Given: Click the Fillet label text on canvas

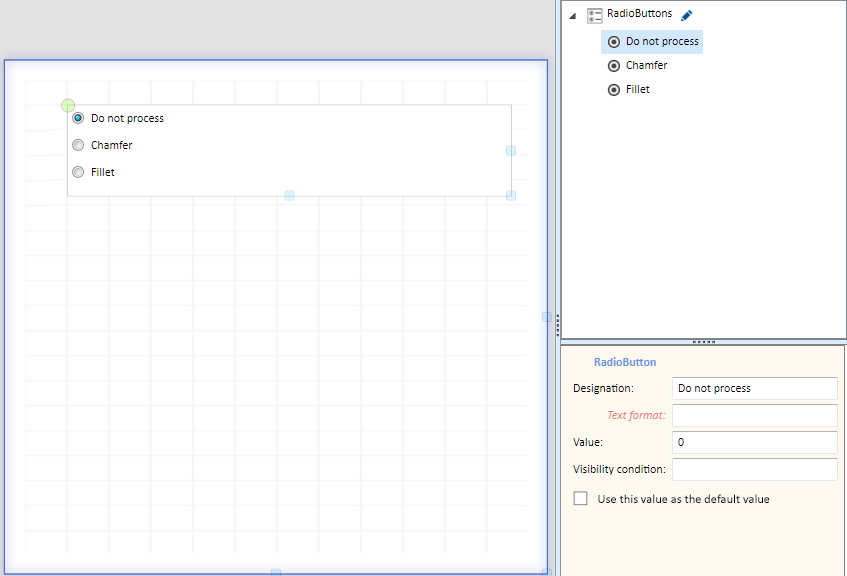Looking at the screenshot, I should (103, 172).
